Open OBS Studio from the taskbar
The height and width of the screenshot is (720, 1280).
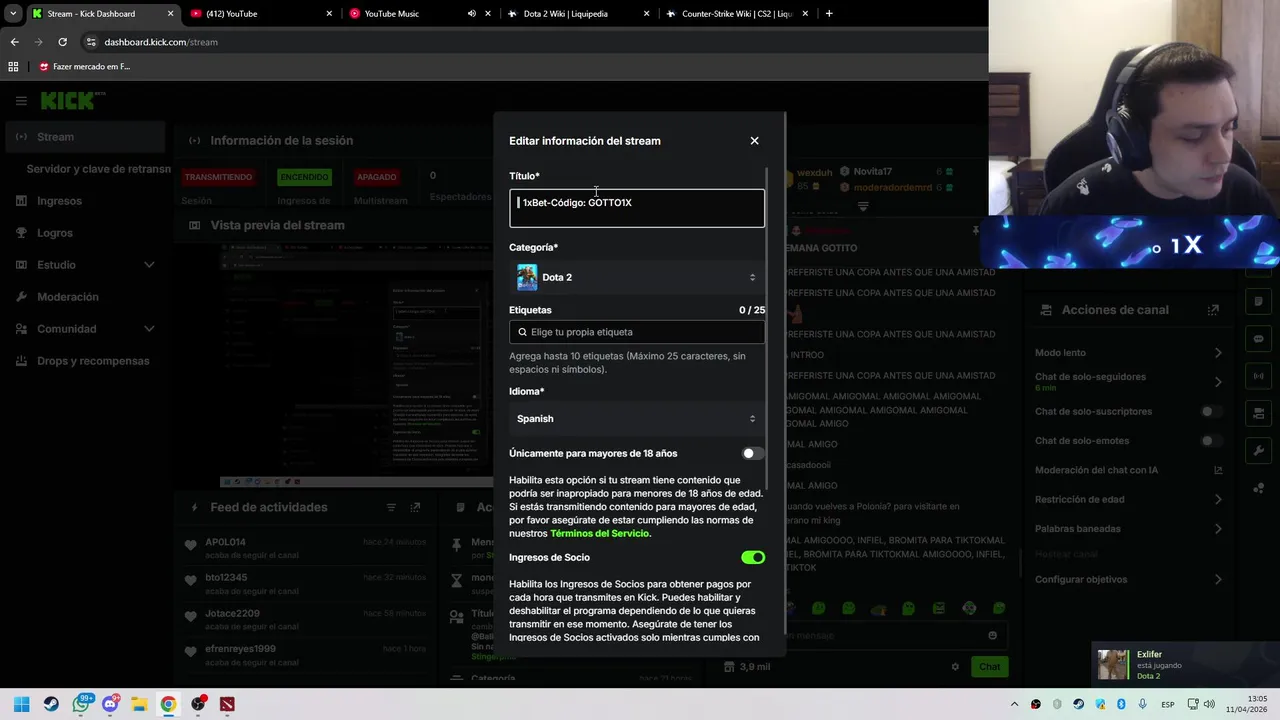(198, 704)
